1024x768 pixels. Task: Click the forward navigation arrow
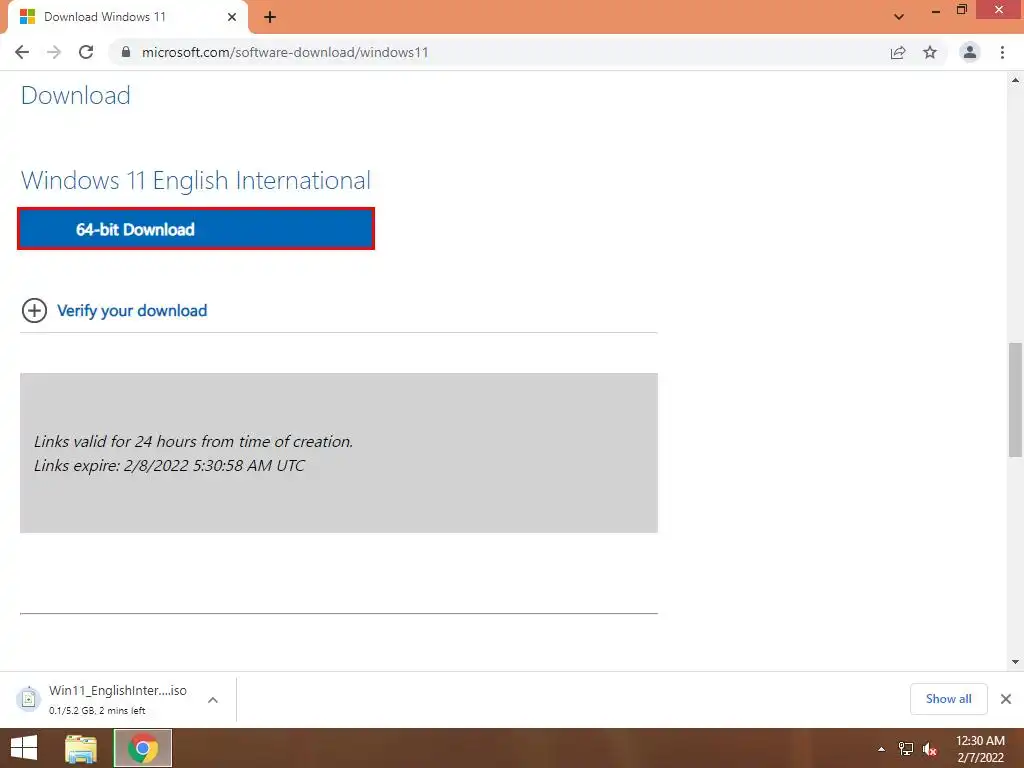point(54,52)
